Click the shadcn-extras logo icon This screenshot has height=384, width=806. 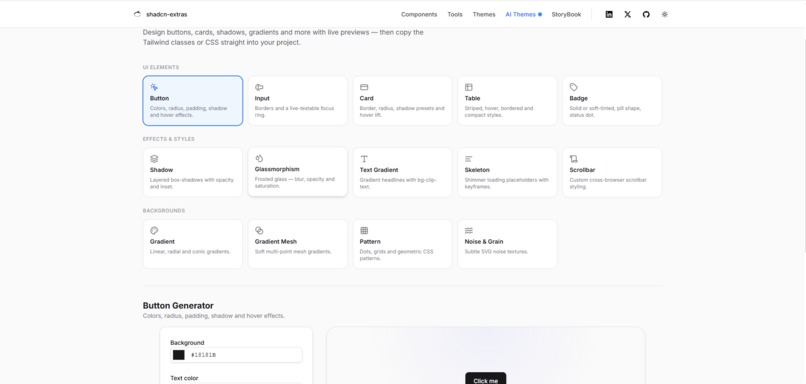click(x=137, y=14)
